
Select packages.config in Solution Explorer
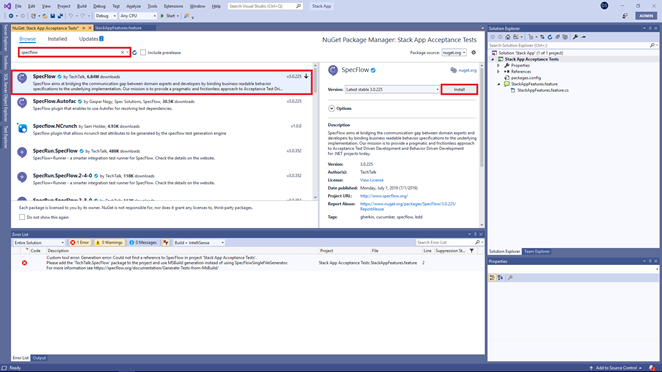pyautogui.click(x=526, y=78)
